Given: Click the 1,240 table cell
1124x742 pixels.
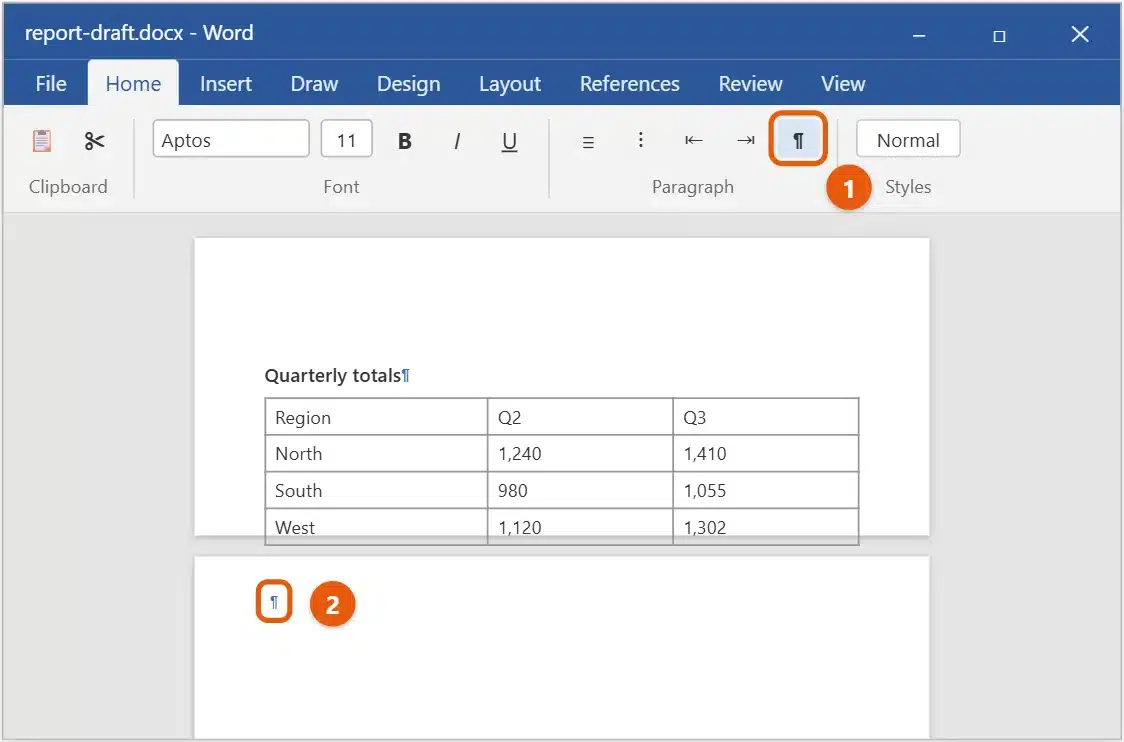Looking at the screenshot, I should click(x=580, y=454).
